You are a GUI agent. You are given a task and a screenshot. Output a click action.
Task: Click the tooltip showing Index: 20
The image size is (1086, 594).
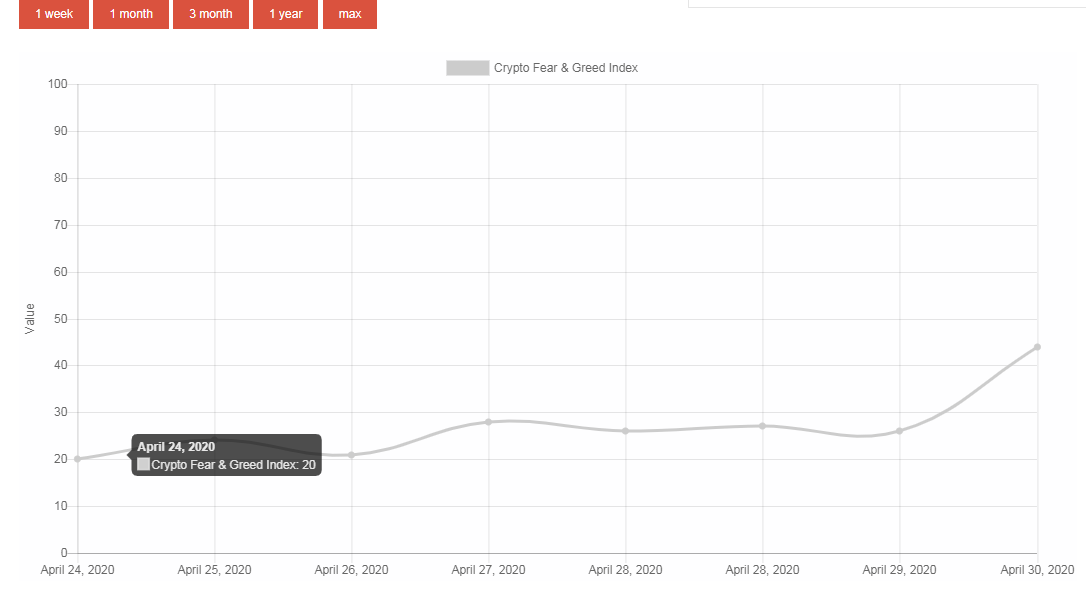point(226,455)
